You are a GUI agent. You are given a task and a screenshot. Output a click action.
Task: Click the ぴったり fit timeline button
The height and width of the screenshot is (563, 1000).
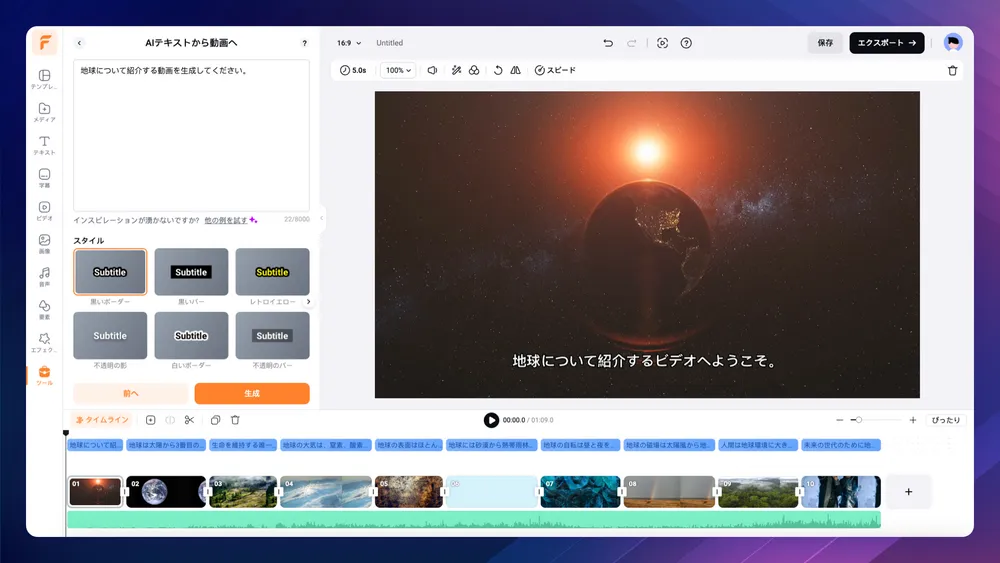945,420
